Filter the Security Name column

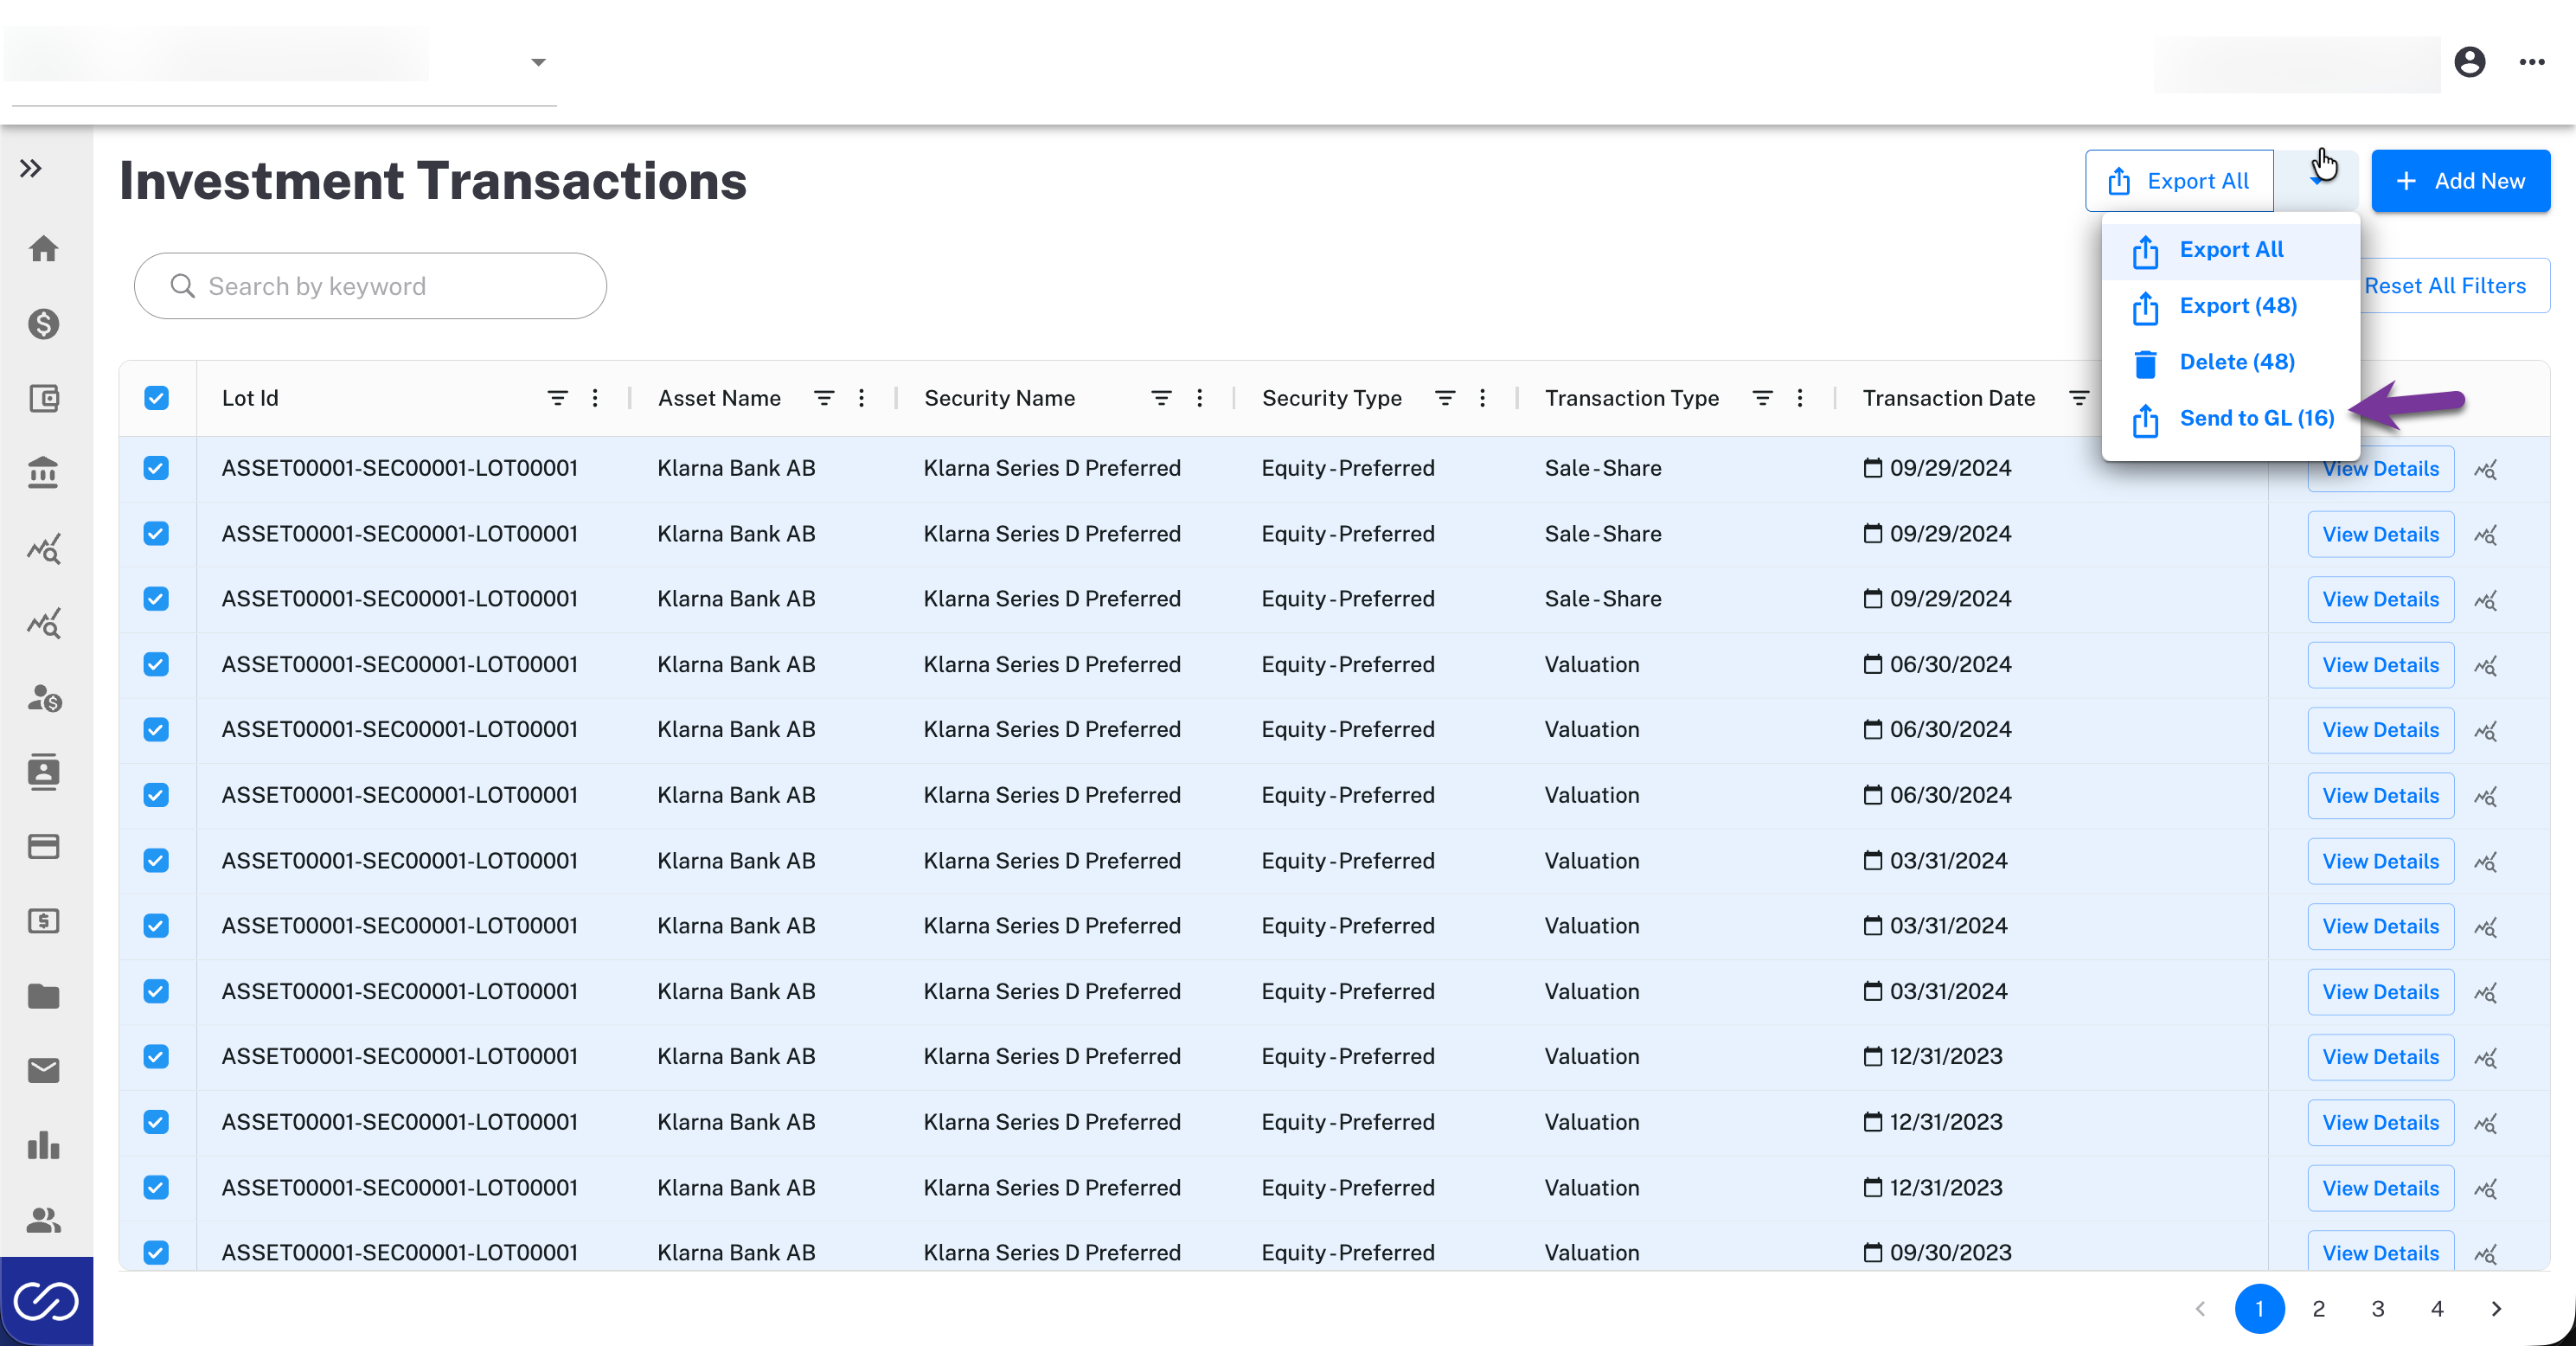1161,398
